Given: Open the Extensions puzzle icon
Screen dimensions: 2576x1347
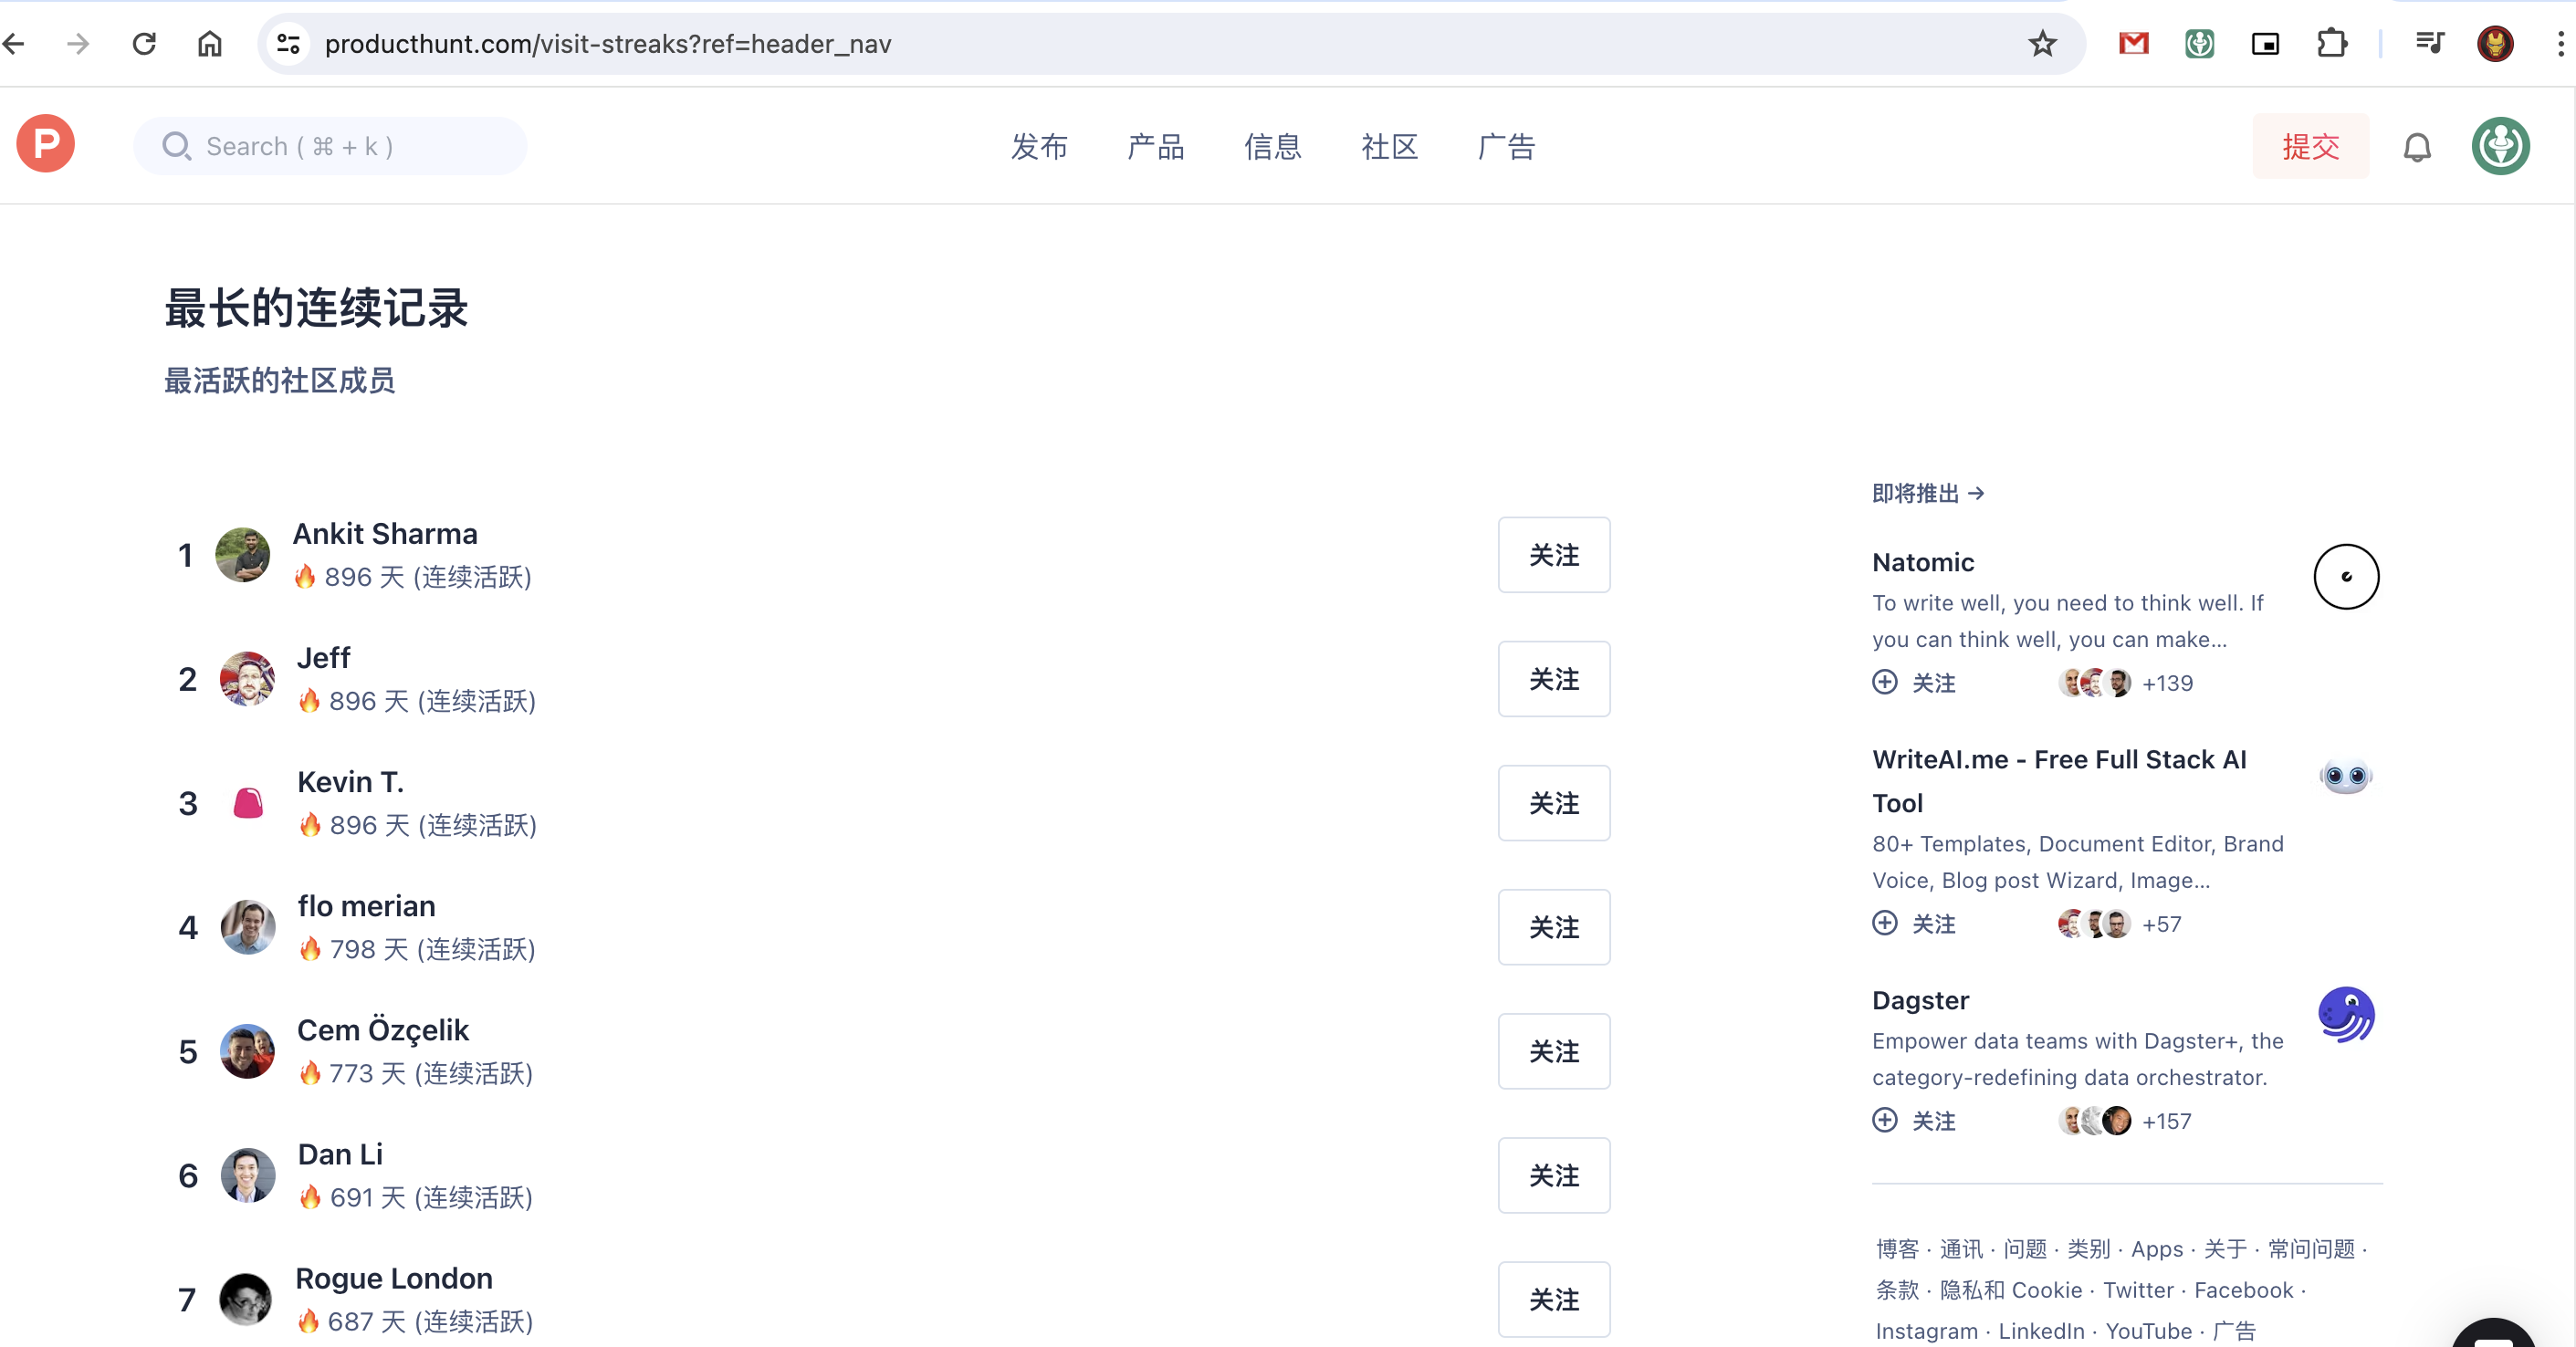Looking at the screenshot, I should 2331,43.
